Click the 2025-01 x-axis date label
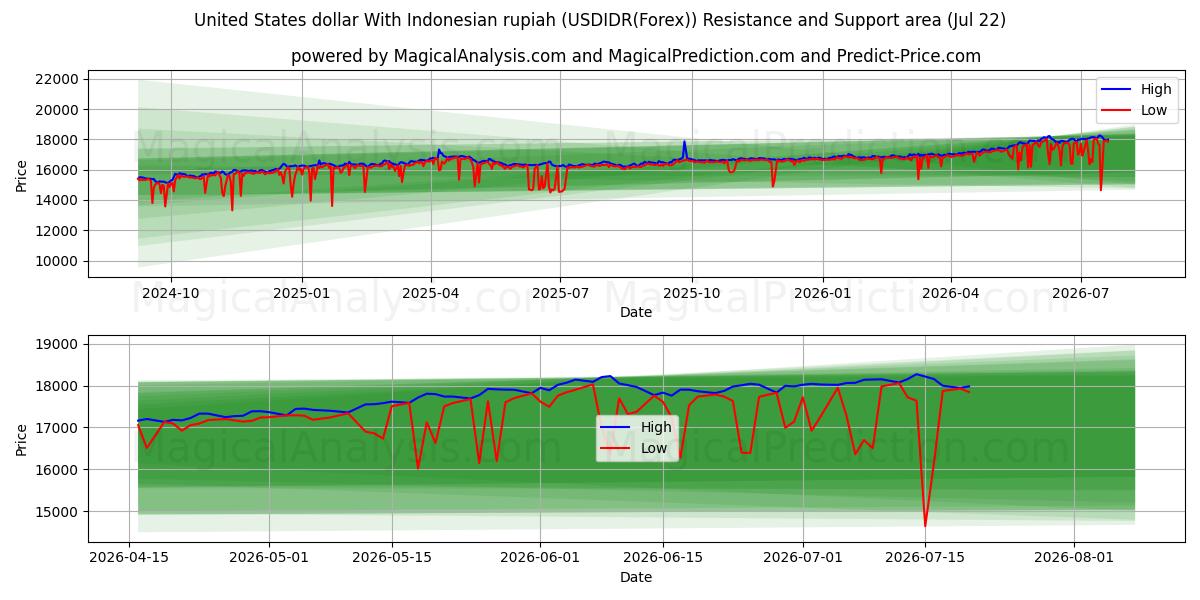The image size is (1200, 600). pos(301,294)
